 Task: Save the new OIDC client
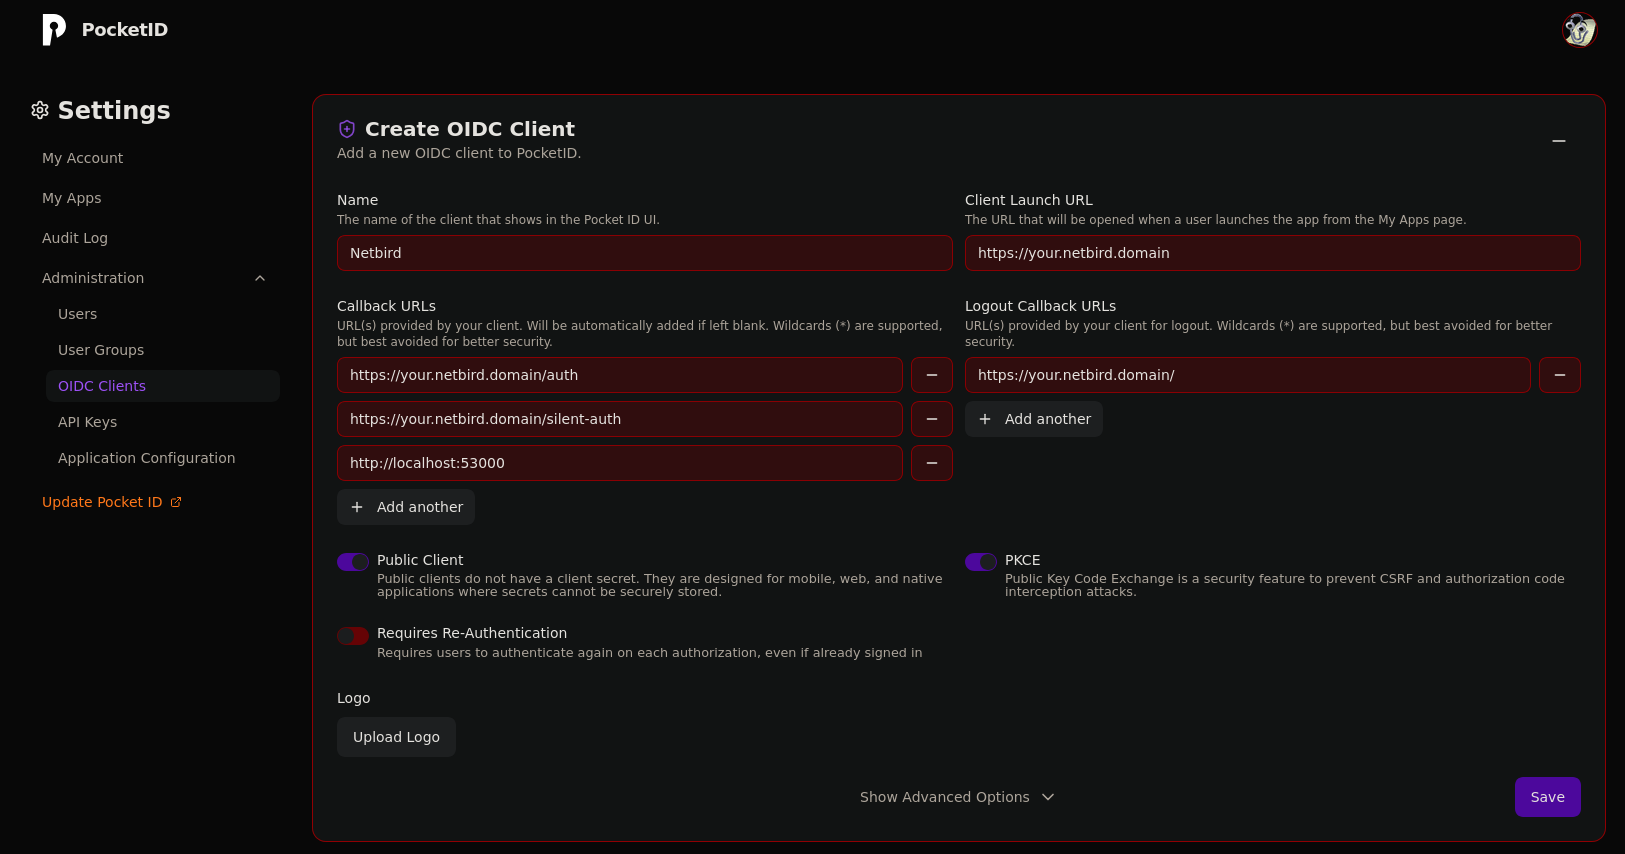point(1546,797)
